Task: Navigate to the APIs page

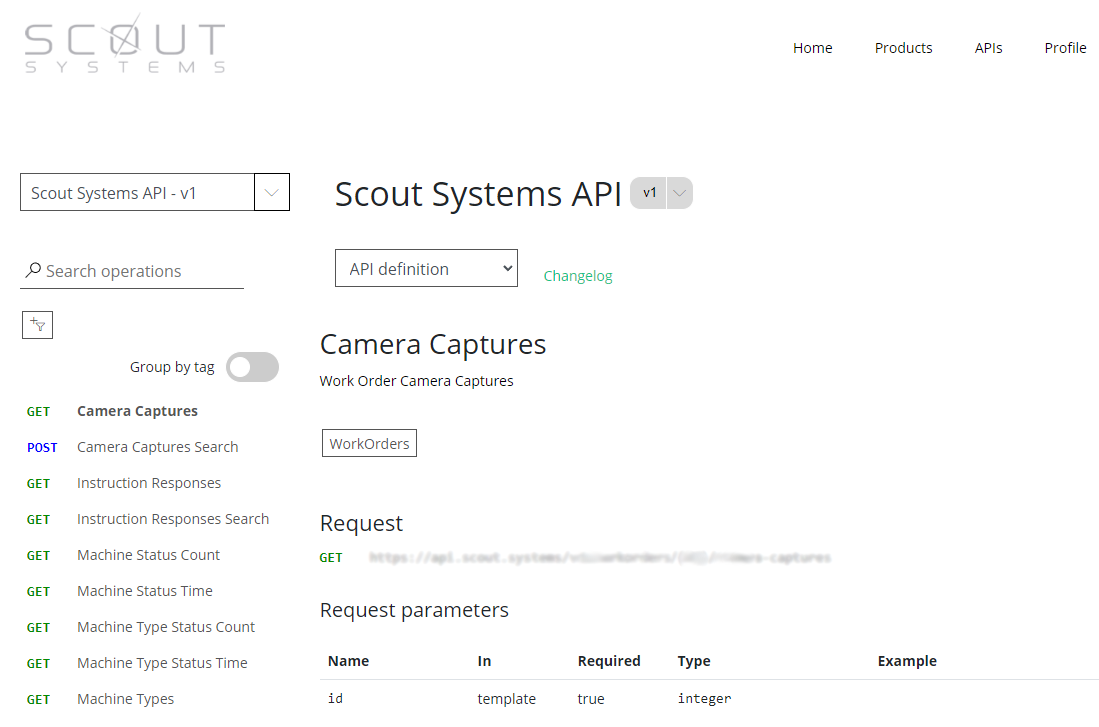Action: (x=988, y=48)
